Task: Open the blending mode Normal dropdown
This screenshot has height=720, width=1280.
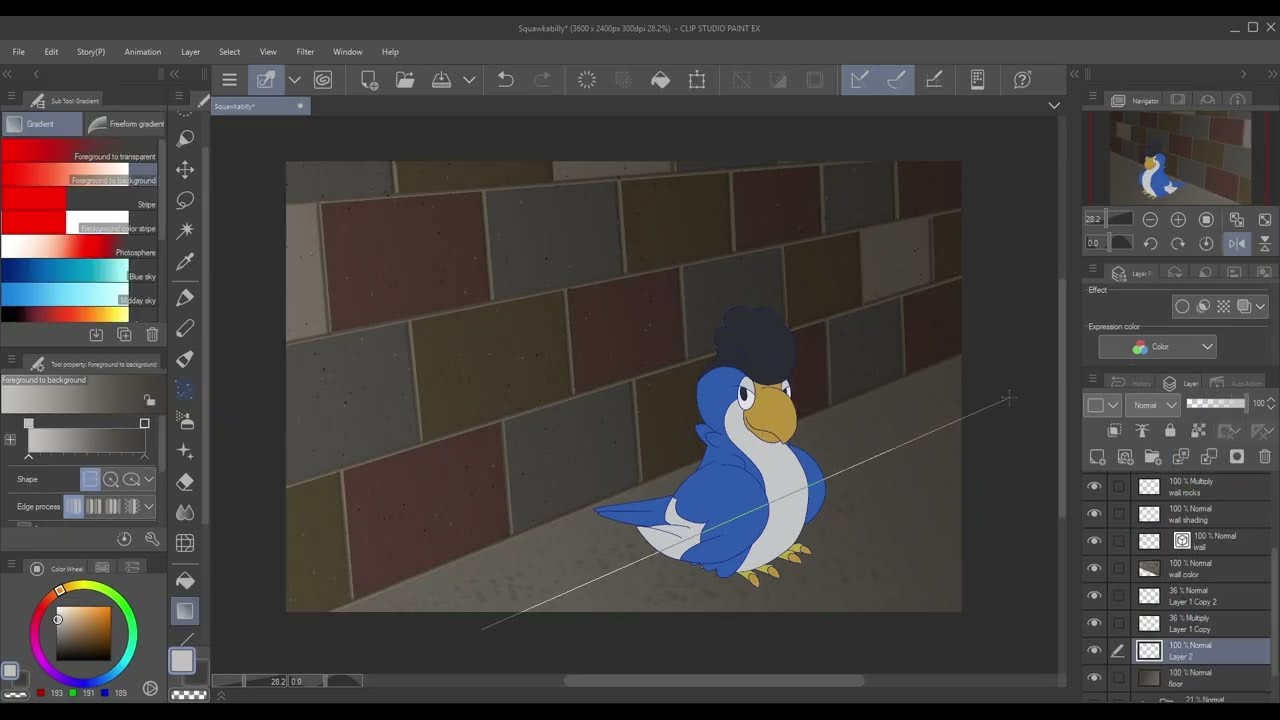Action: [x=1153, y=404]
